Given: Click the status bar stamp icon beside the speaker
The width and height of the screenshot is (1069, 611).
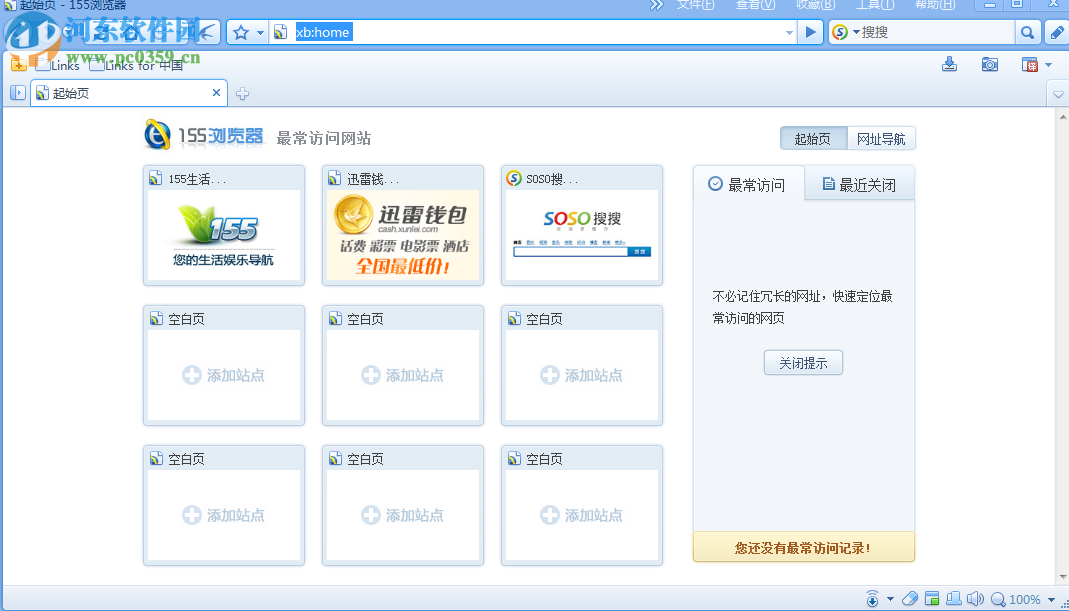Looking at the screenshot, I should [x=954, y=599].
